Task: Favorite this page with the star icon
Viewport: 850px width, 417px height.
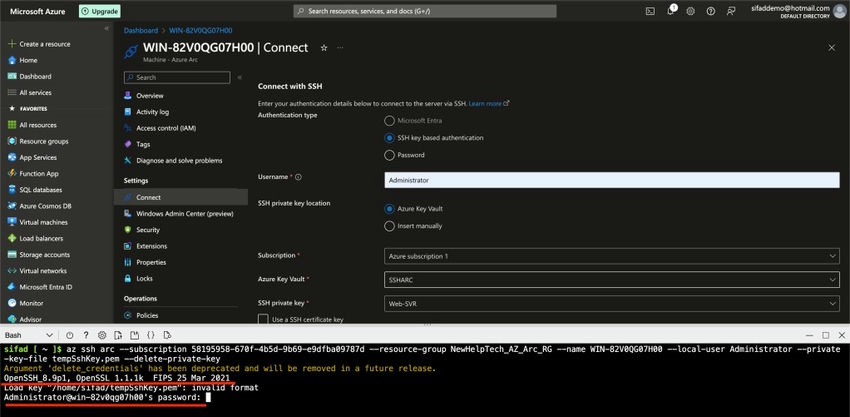Action: (324, 48)
